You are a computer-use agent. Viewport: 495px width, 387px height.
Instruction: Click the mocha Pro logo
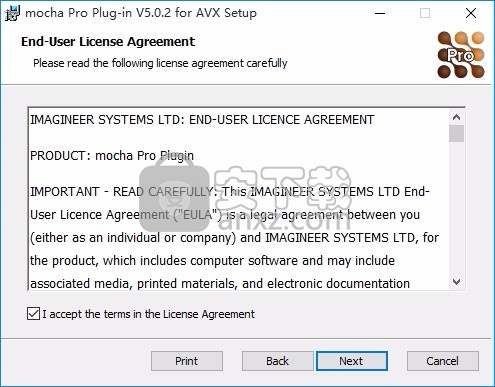(x=461, y=55)
